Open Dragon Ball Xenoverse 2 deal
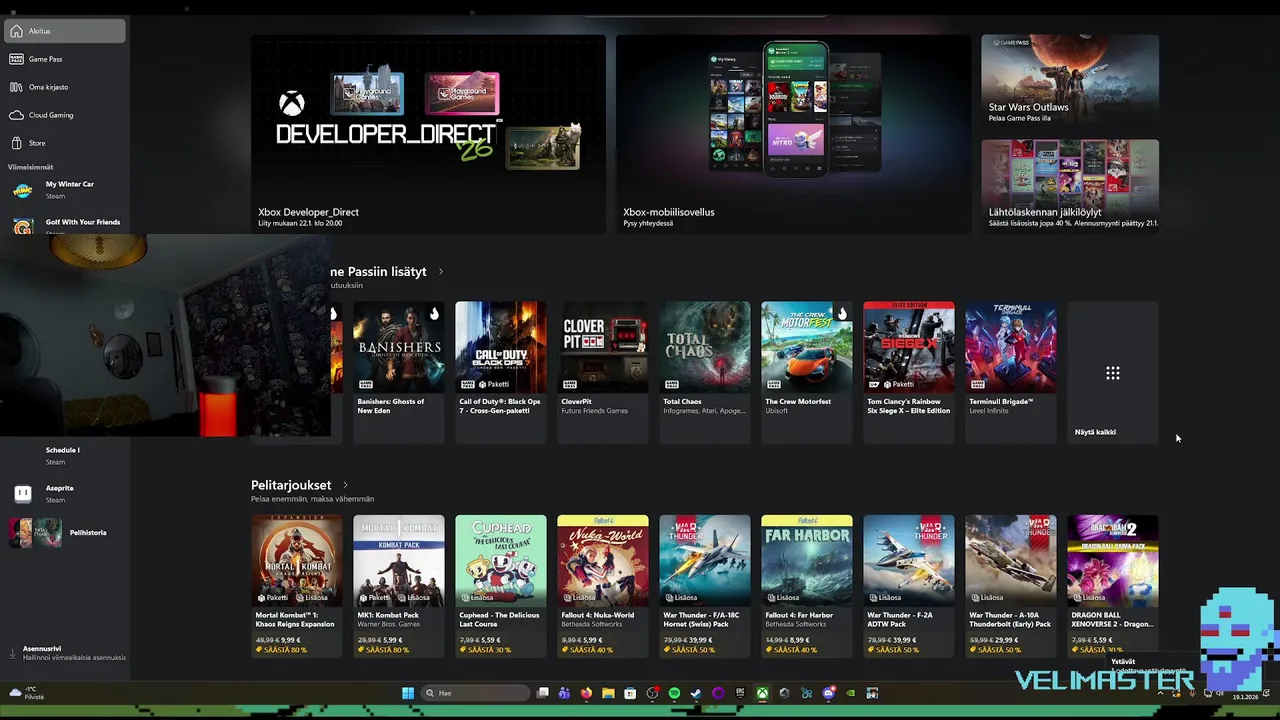The height and width of the screenshot is (720, 1280). coord(1112,586)
